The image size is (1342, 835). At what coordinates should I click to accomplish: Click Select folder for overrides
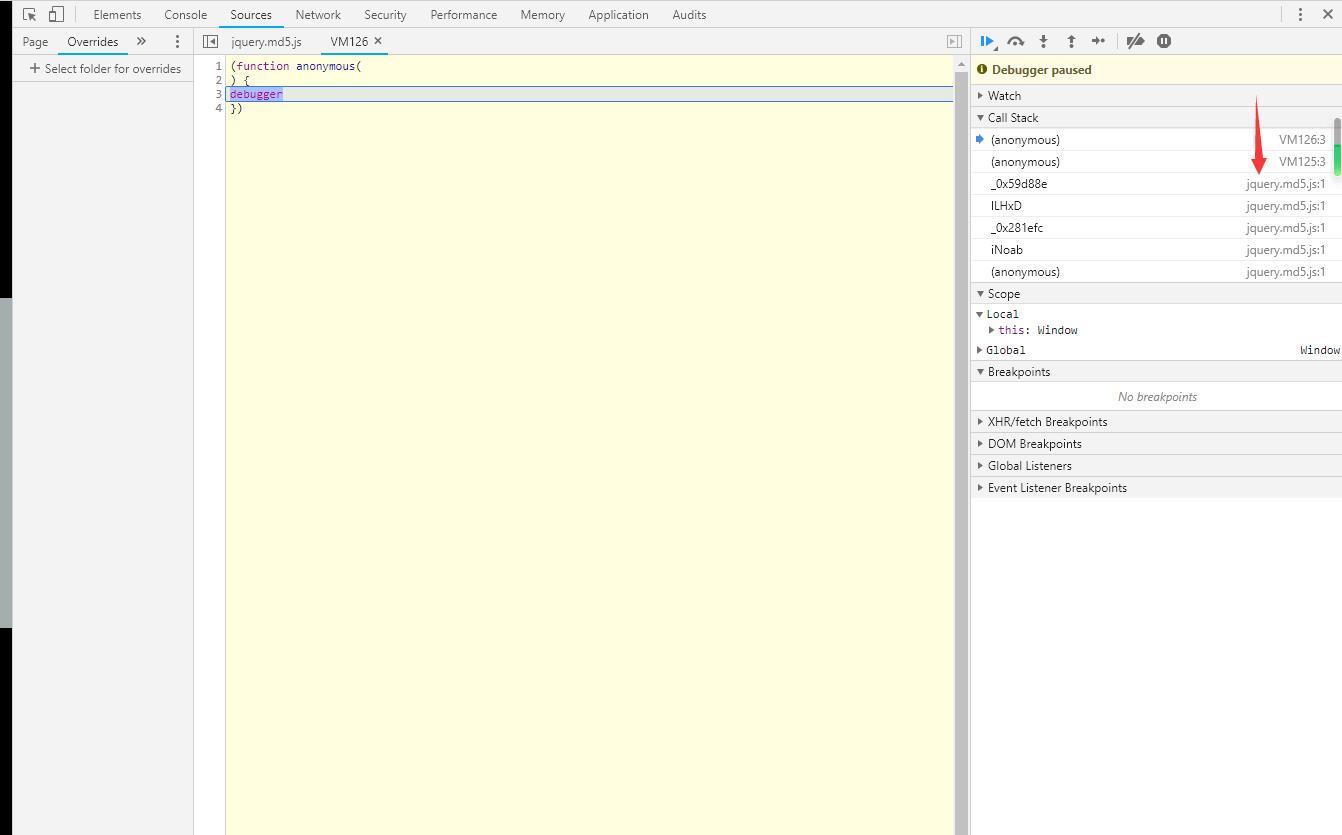(105, 69)
